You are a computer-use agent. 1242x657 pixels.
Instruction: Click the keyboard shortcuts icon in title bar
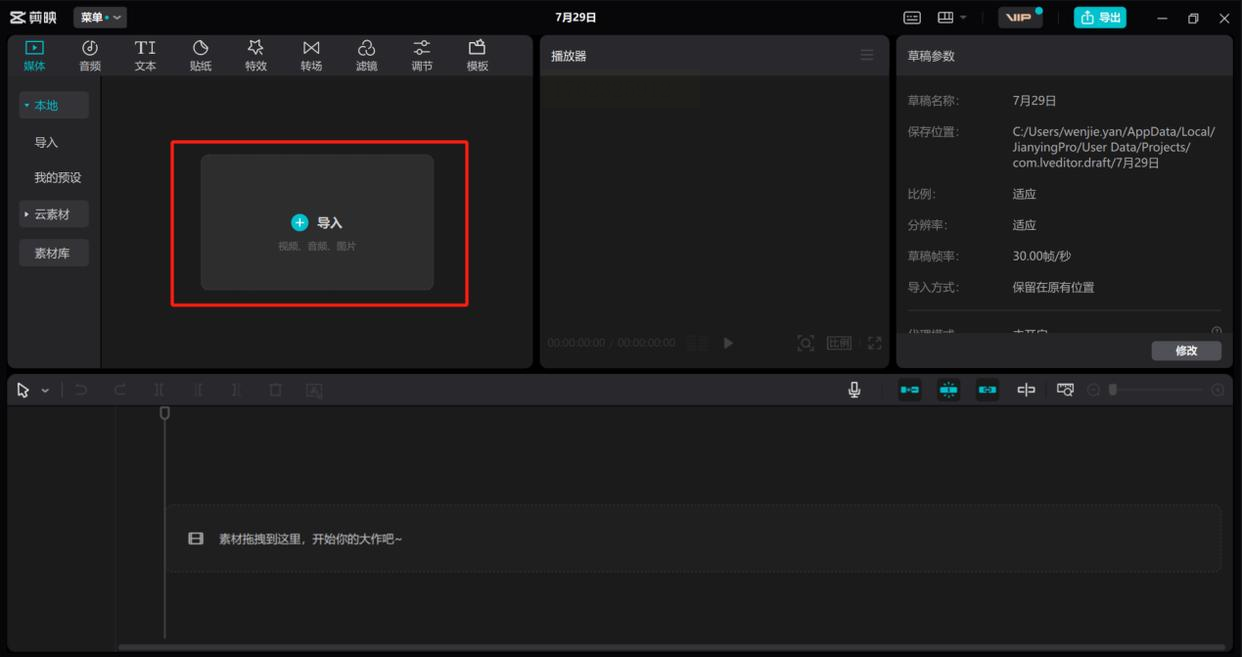pyautogui.click(x=912, y=18)
